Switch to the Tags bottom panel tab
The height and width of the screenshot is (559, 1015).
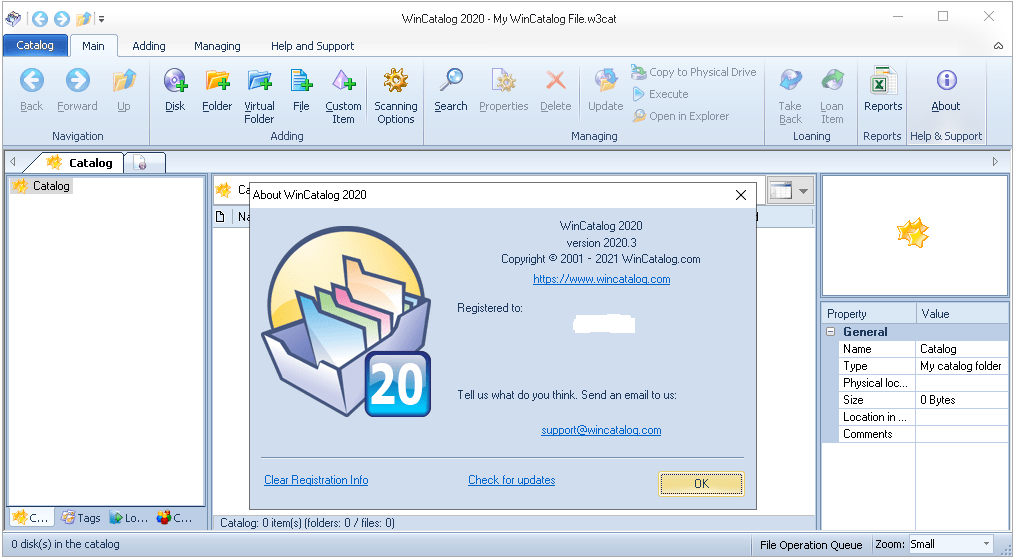tap(82, 518)
